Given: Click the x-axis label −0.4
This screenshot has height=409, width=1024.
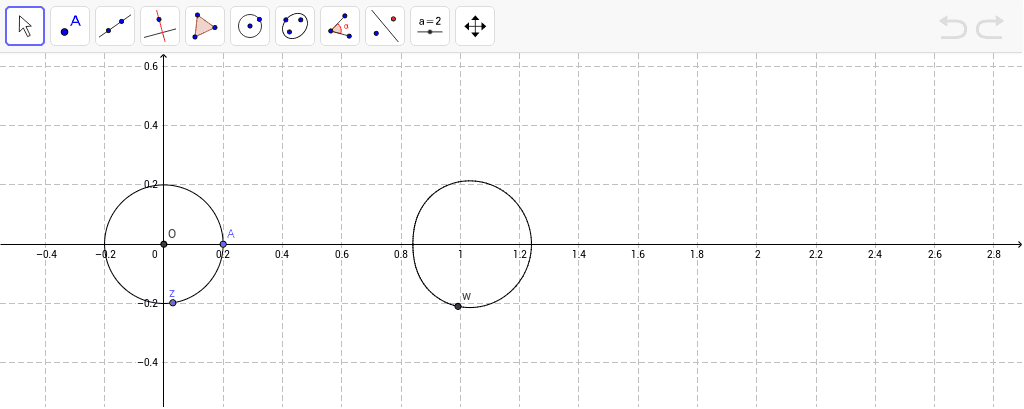Looking at the screenshot, I should coord(45,255).
